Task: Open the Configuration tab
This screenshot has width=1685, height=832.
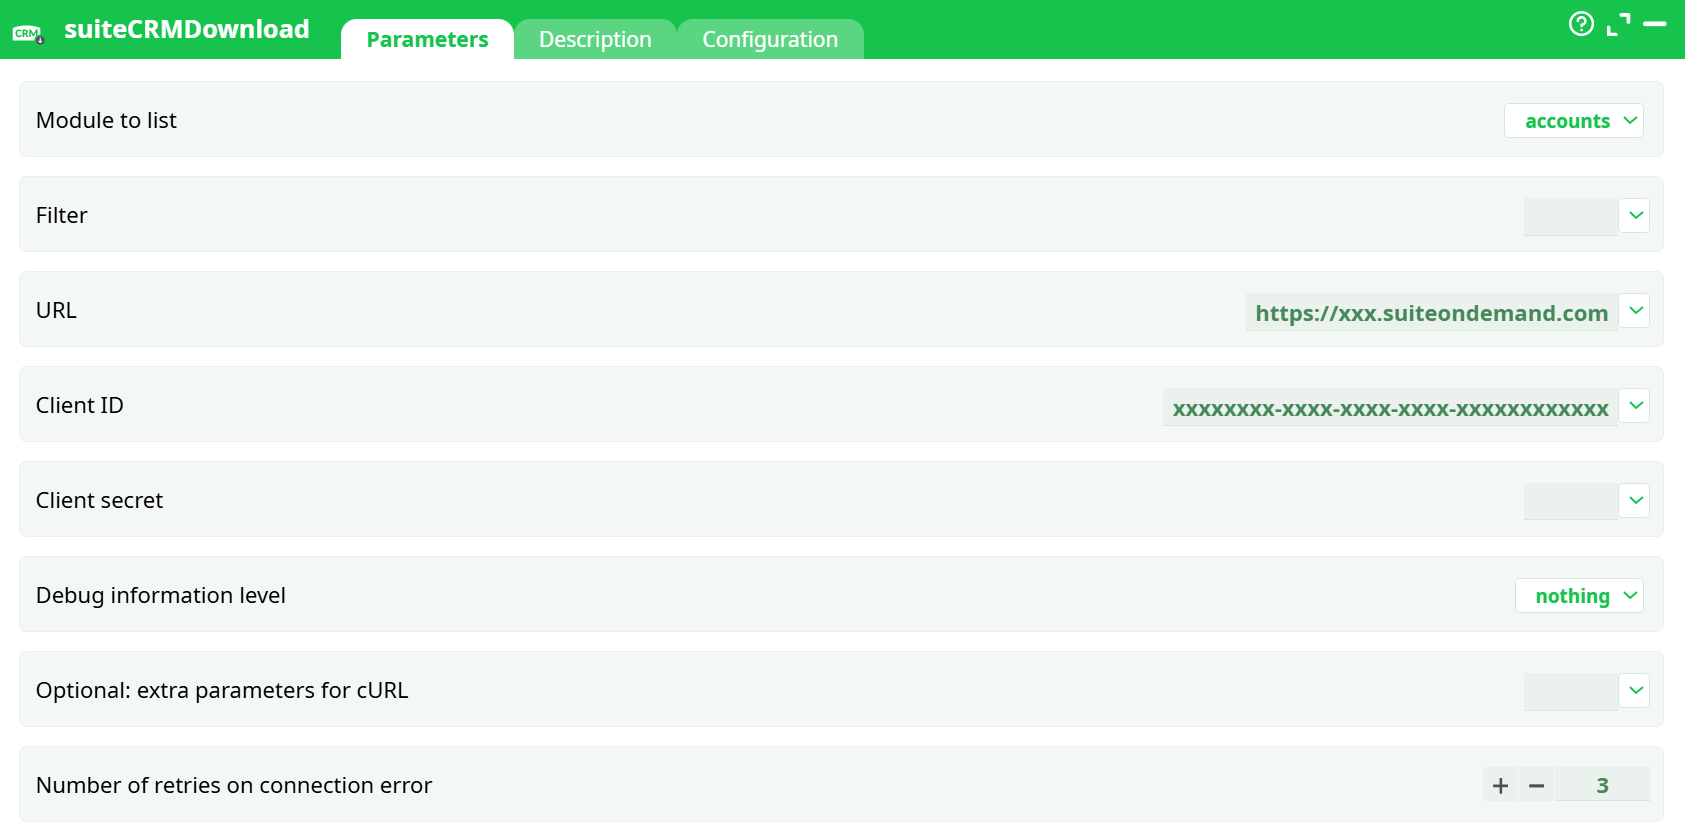Action: click(770, 39)
